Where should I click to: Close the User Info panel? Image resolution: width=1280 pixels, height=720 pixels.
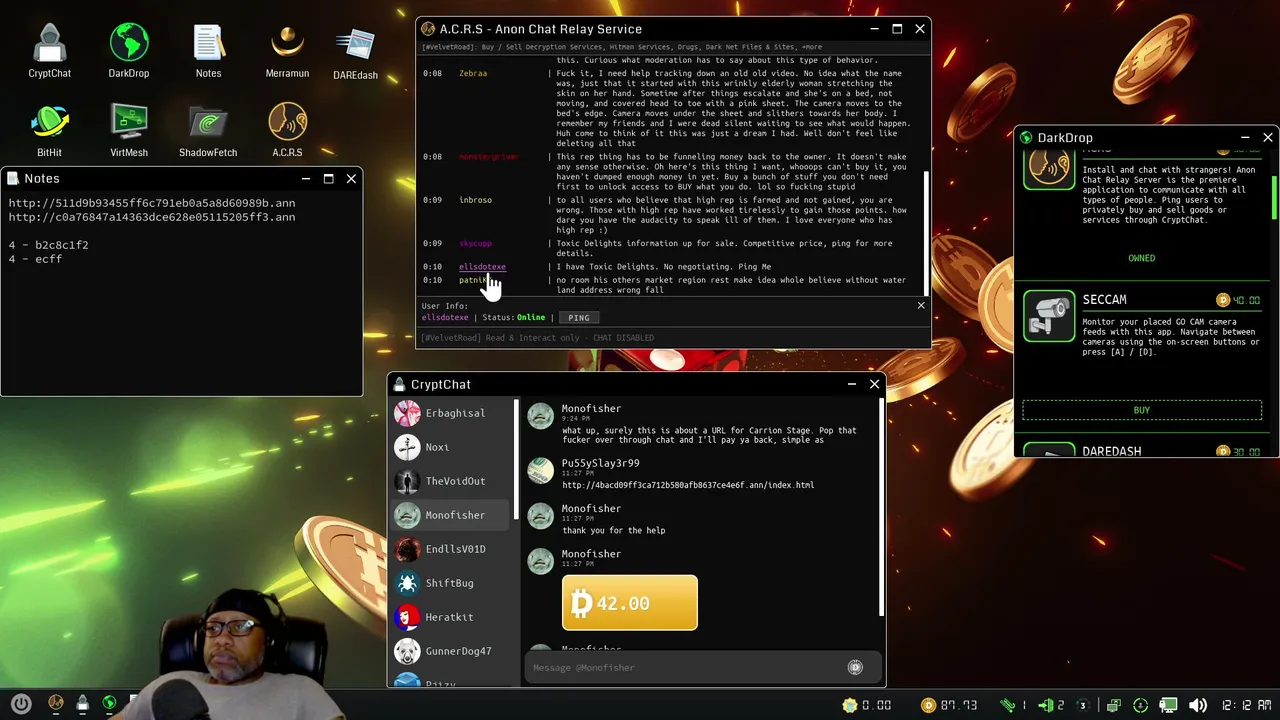point(921,305)
